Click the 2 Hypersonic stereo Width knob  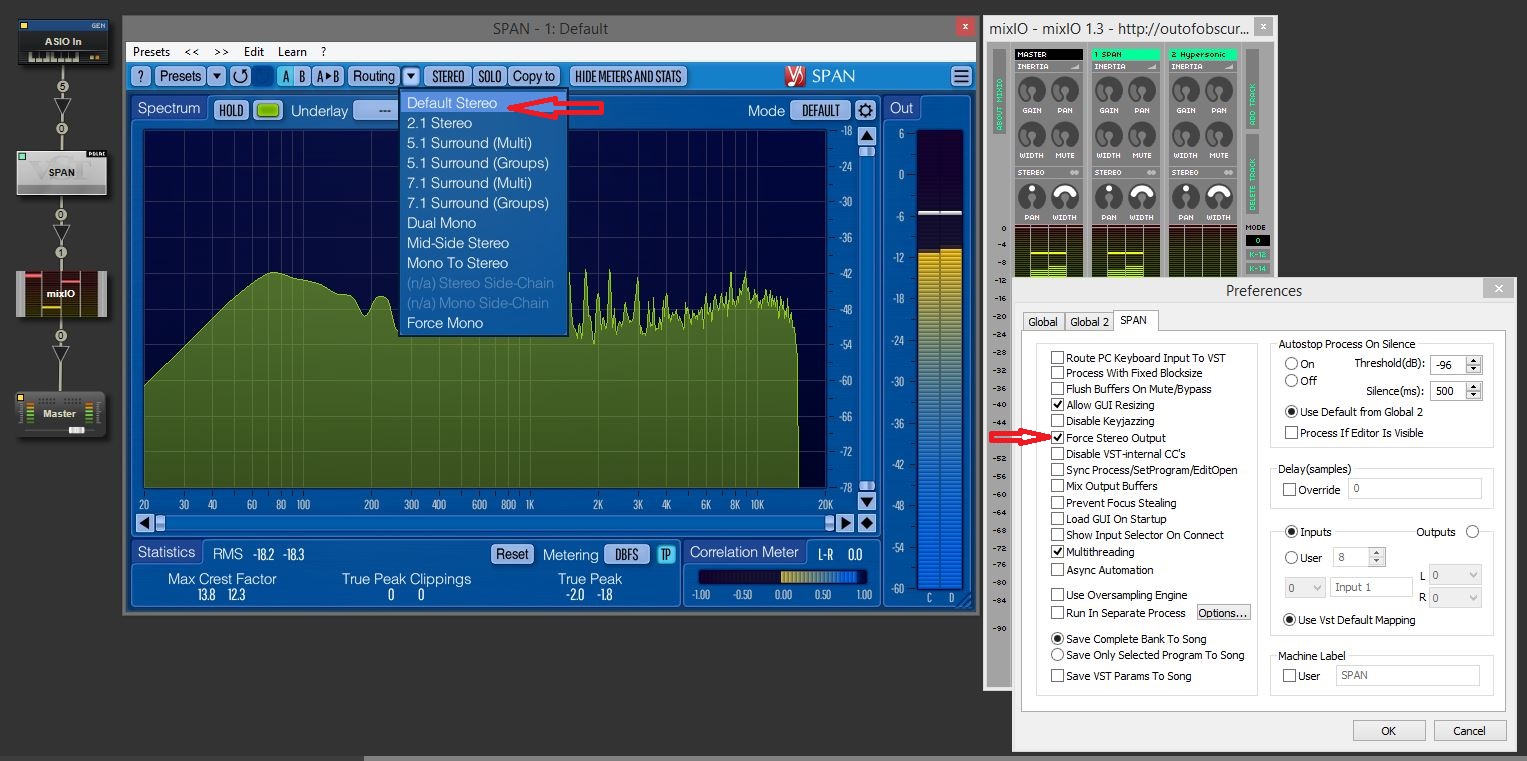pos(1219,197)
